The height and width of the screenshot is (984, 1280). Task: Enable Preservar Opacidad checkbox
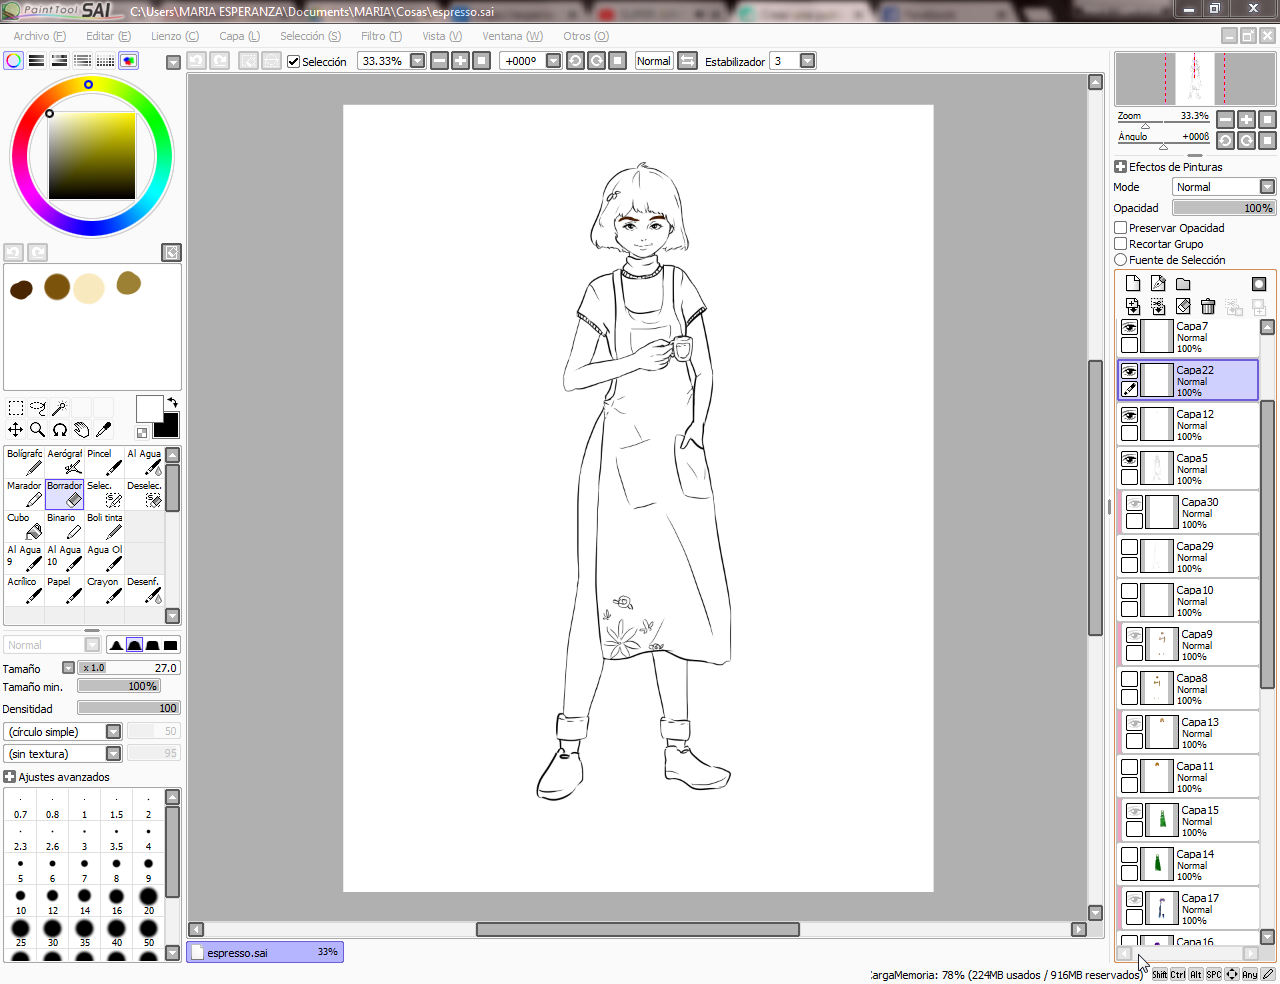tap(1121, 228)
